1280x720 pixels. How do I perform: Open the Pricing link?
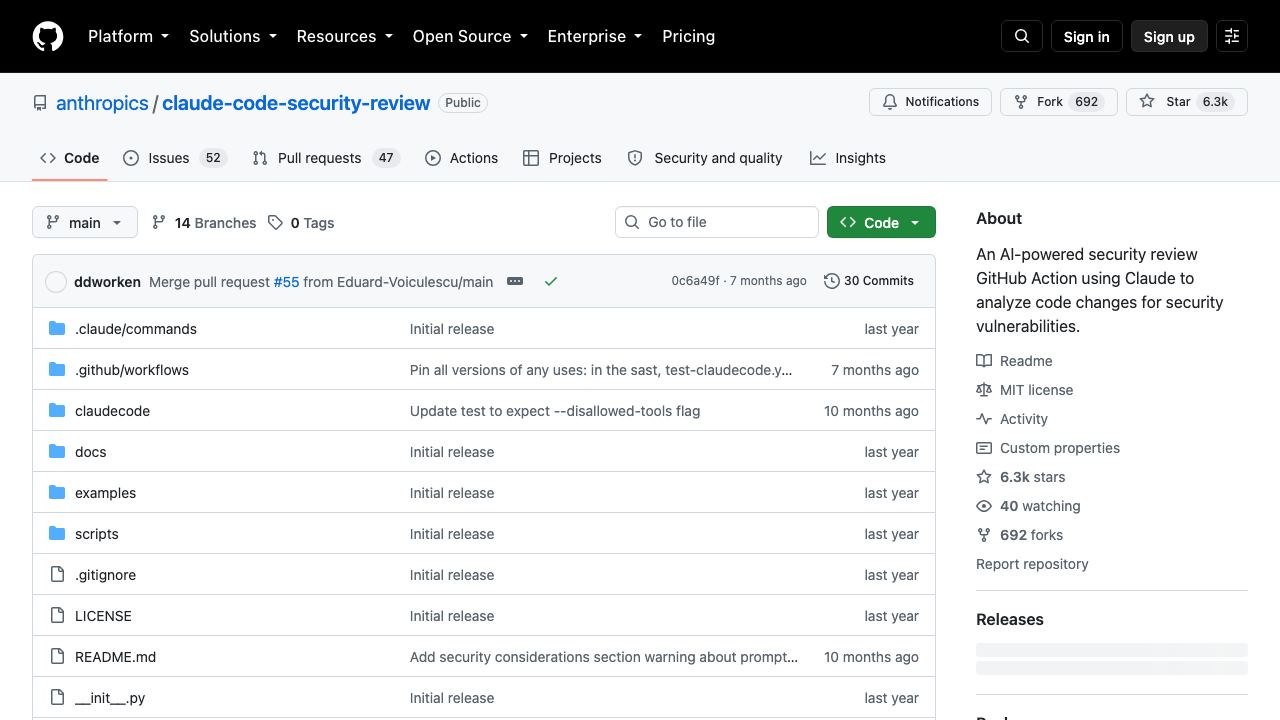(689, 36)
